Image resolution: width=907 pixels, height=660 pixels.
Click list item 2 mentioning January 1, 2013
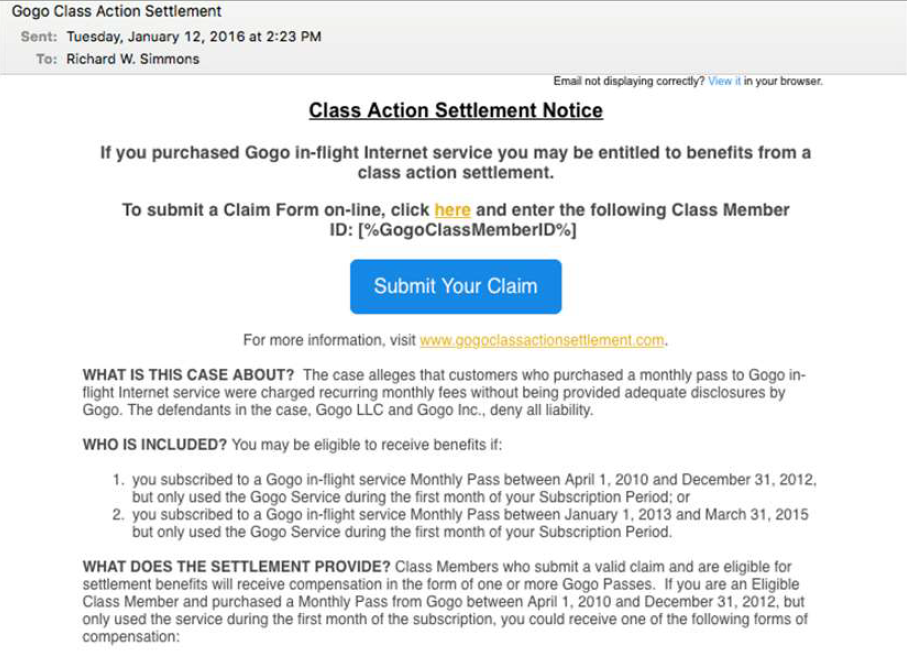tap(460, 523)
